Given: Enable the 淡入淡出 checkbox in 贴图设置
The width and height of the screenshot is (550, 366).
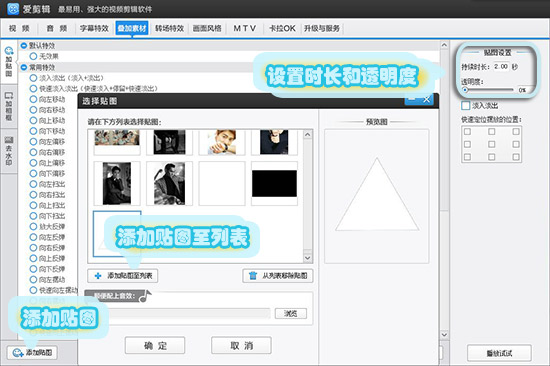Looking at the screenshot, I should tap(465, 105).
